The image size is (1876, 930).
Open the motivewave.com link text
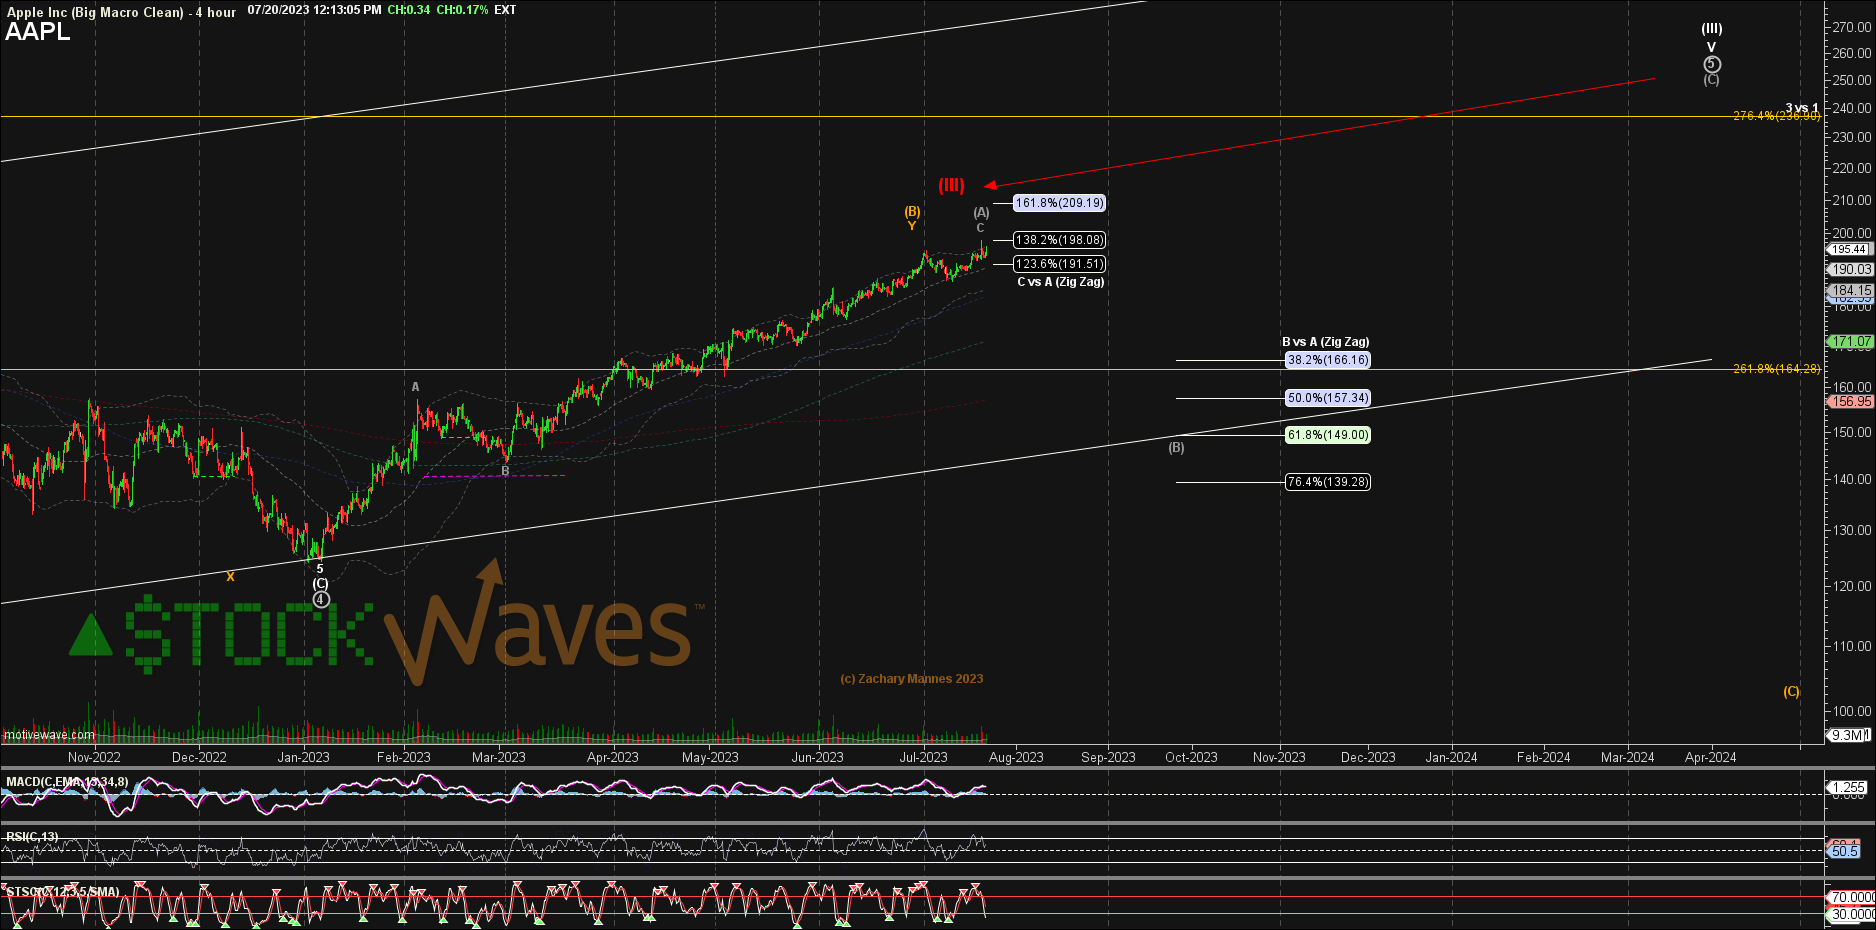point(49,735)
